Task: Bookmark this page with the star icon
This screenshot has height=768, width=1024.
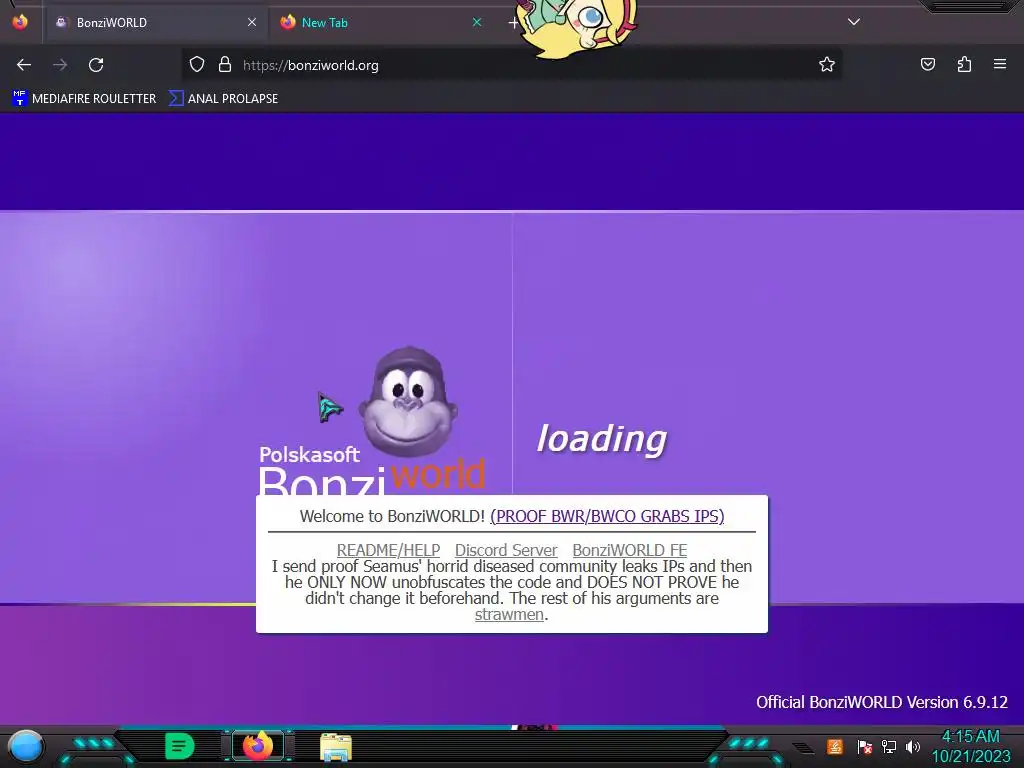Action: (x=827, y=65)
